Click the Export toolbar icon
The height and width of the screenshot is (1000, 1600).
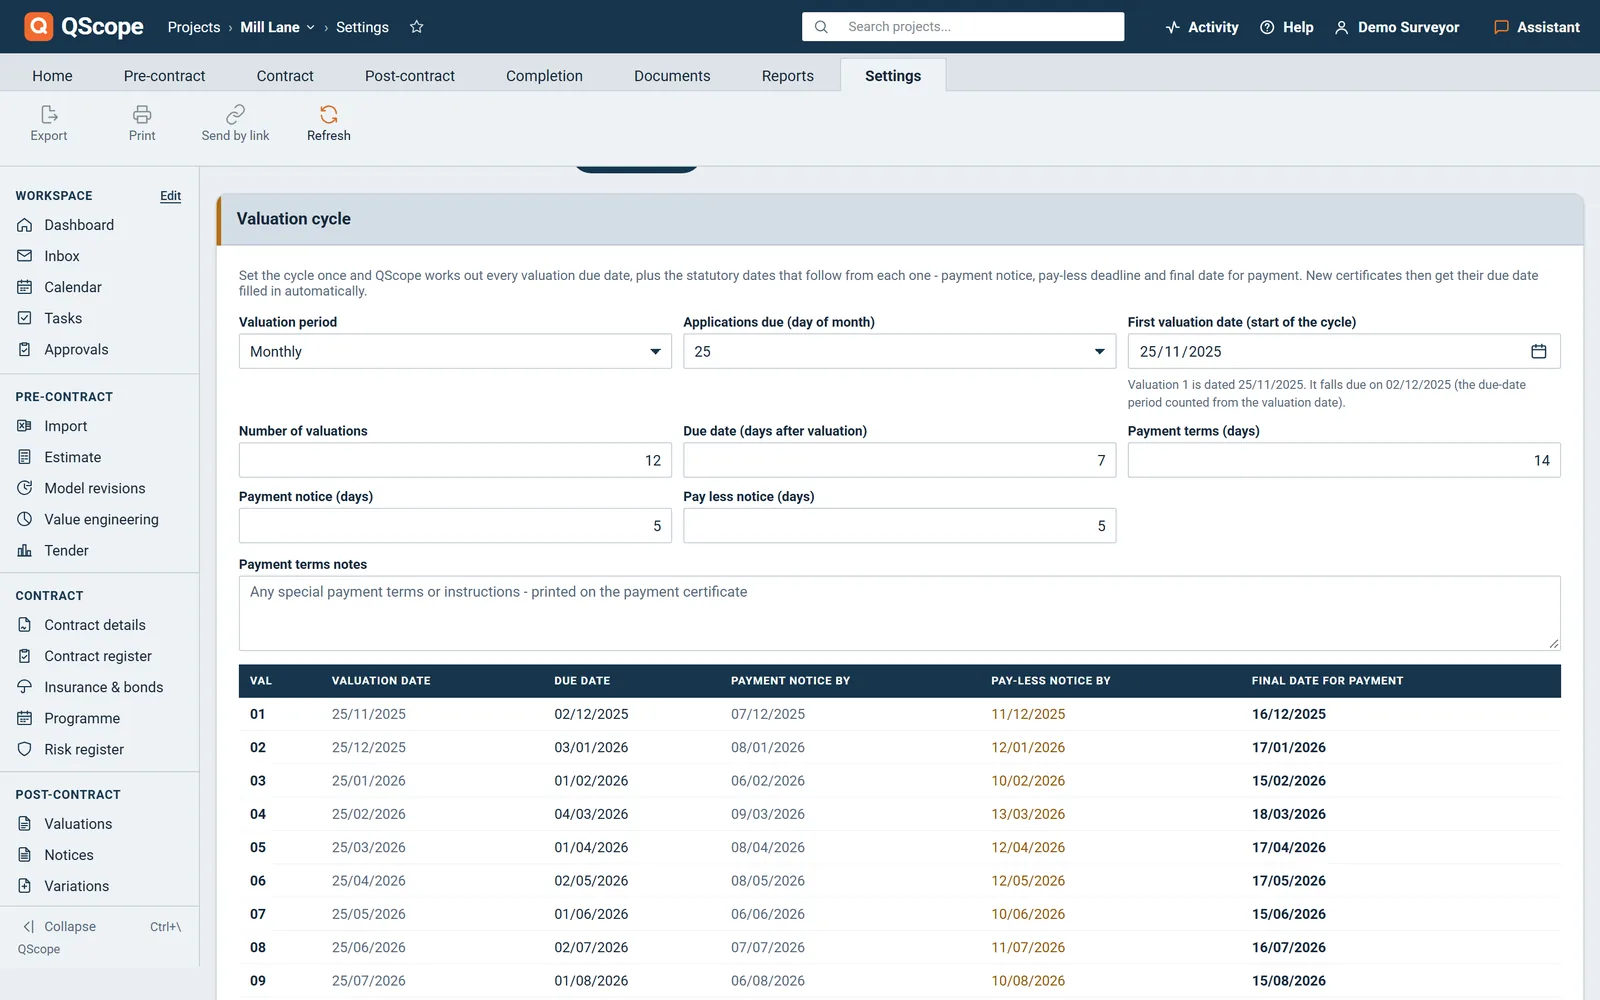(49, 114)
